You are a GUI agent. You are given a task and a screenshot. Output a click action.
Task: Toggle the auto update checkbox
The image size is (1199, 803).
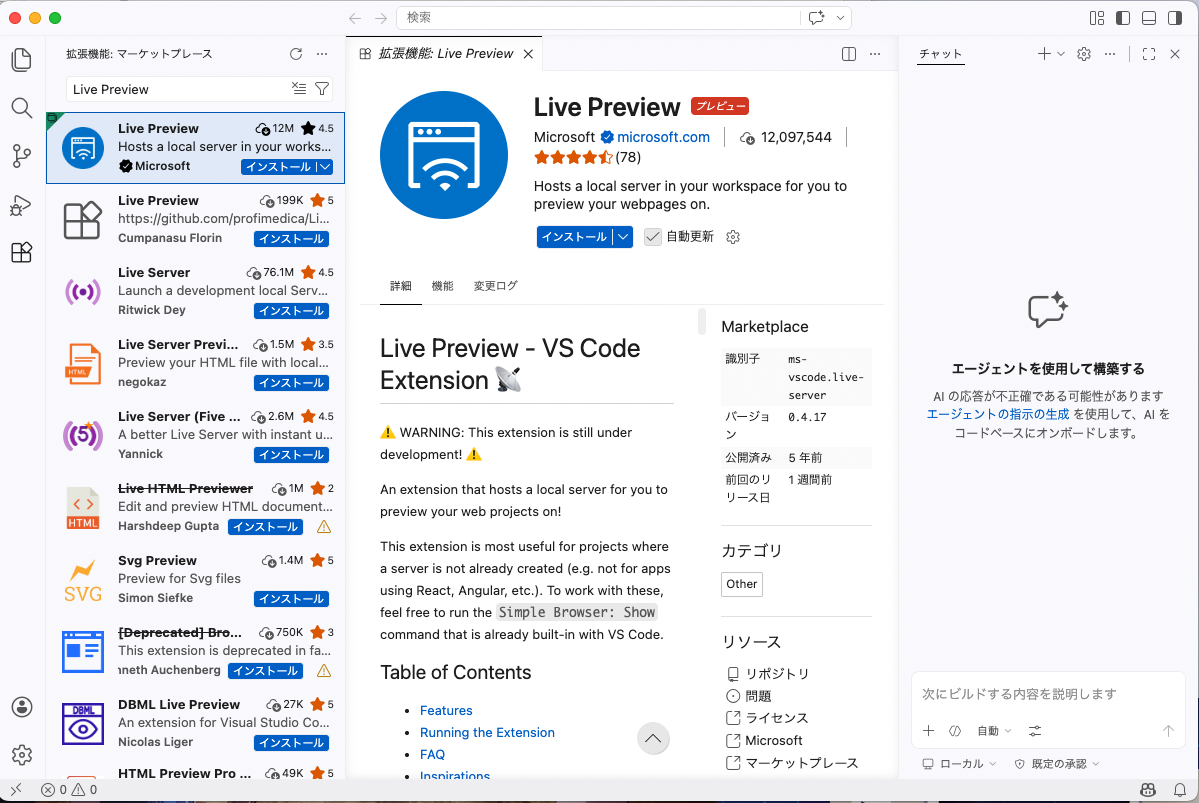[x=652, y=237]
